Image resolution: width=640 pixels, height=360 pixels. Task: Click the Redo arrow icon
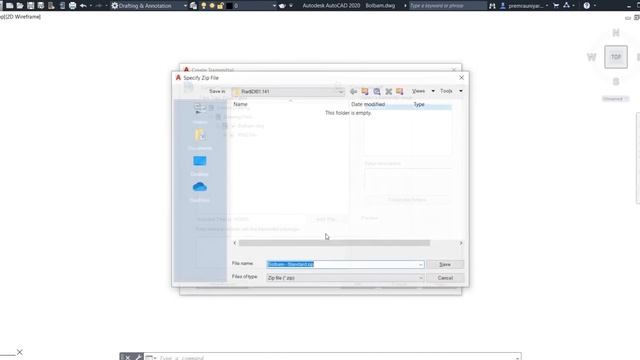(98, 6)
